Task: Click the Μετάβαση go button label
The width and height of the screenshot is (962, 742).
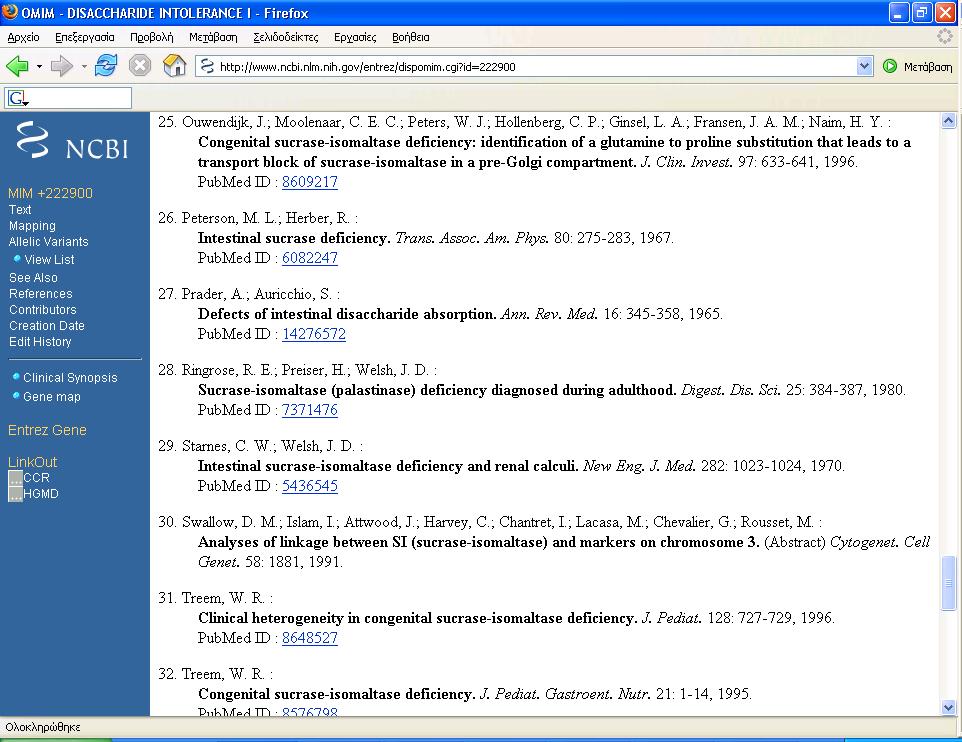Action: pyautogui.click(x=928, y=66)
